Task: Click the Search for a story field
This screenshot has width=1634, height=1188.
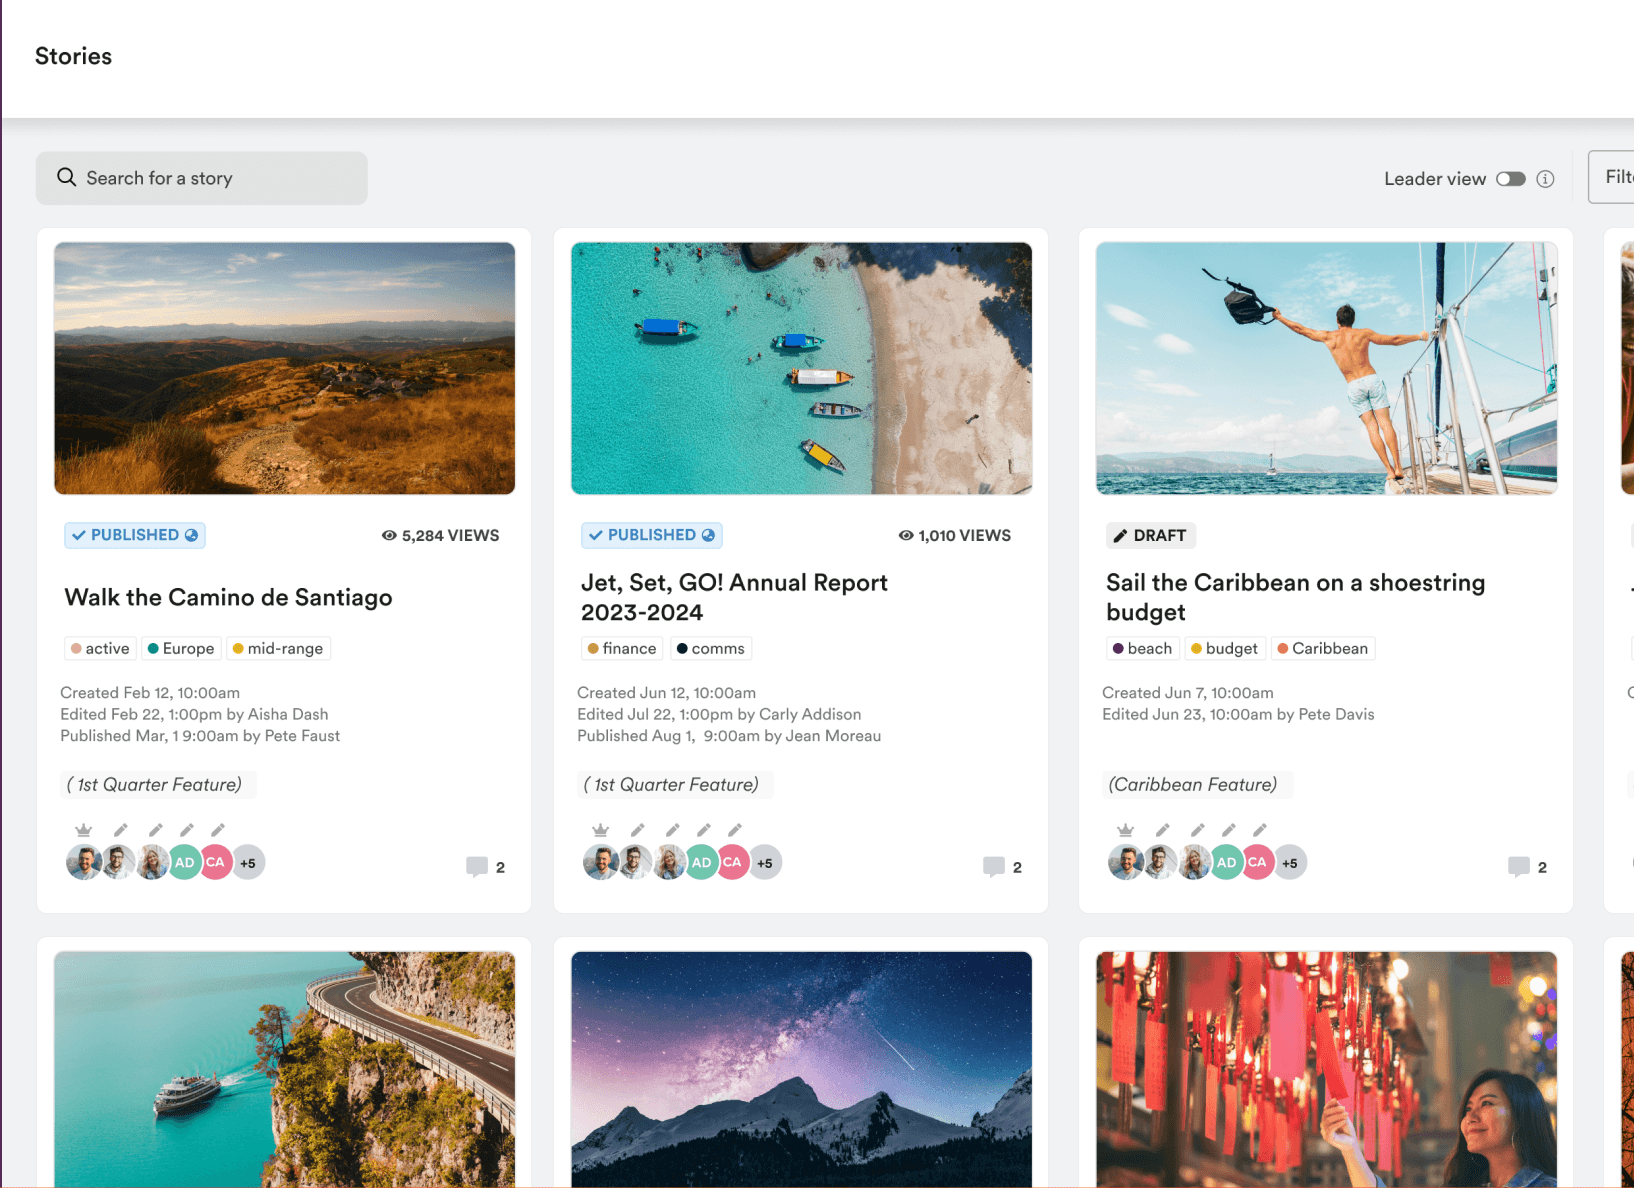Action: 202,178
